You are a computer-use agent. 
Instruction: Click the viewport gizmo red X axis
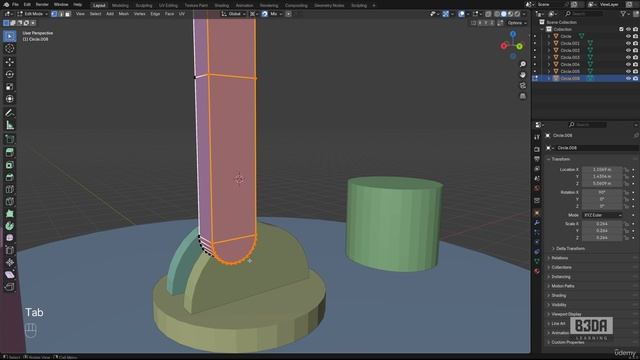click(x=504, y=46)
